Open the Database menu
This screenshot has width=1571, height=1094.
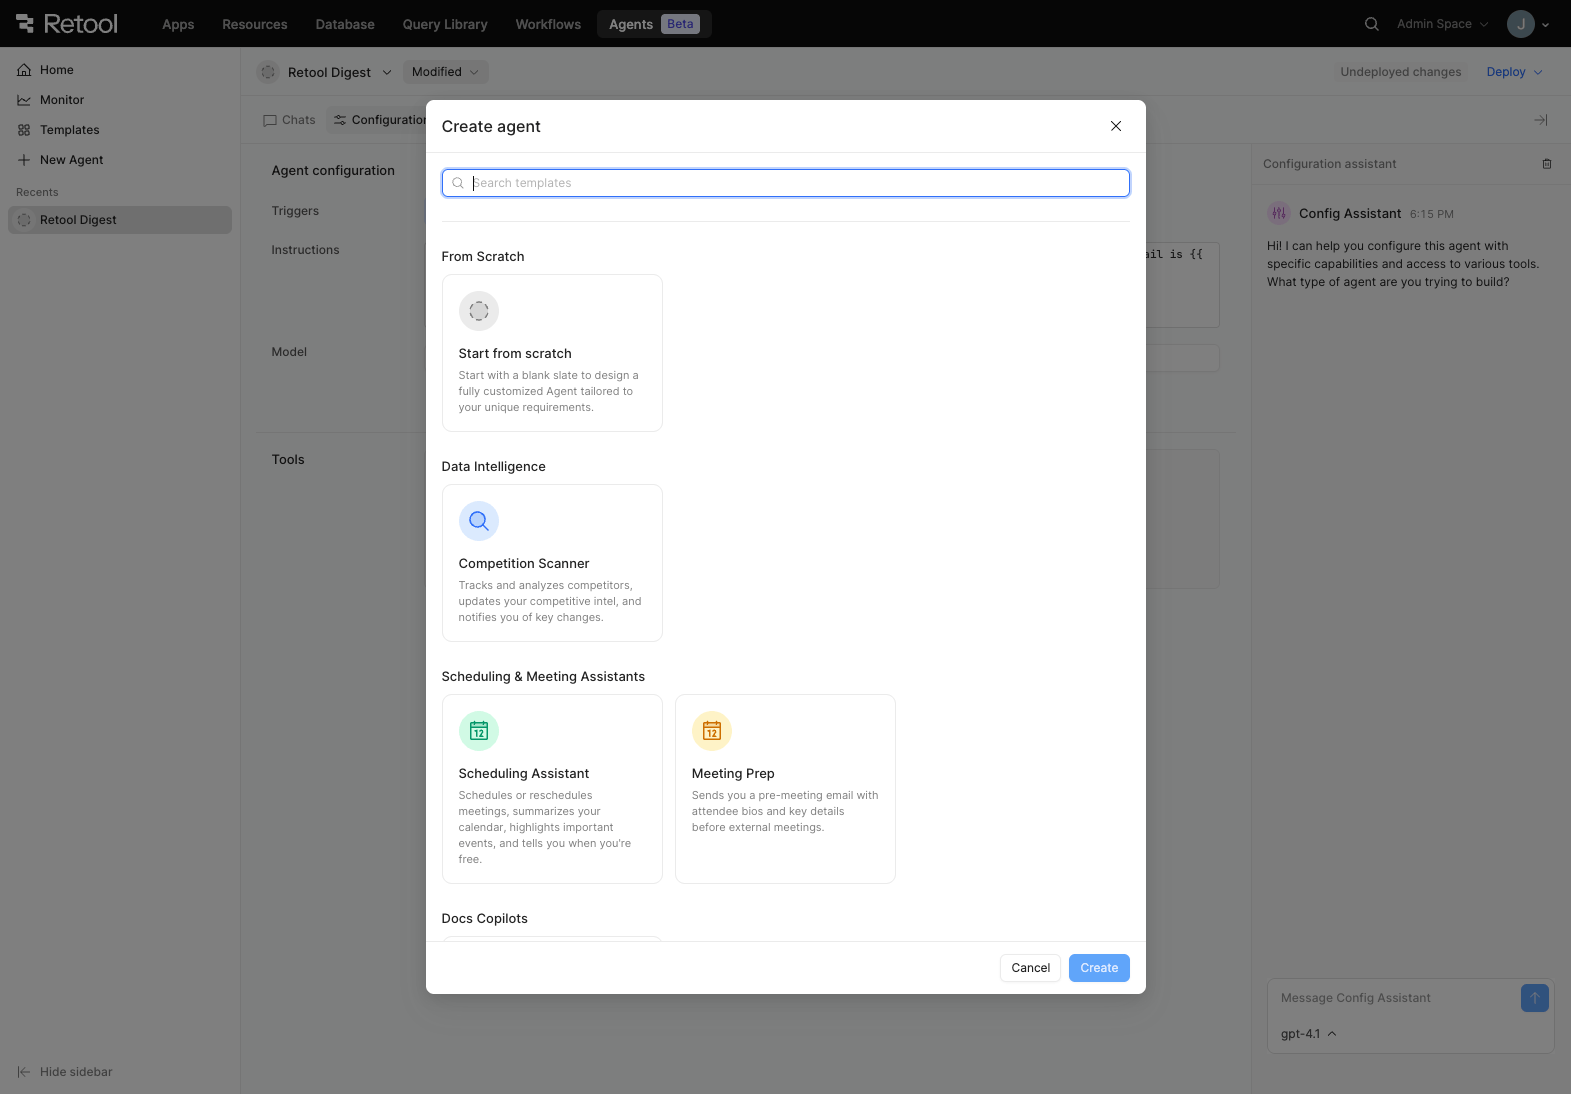345,24
